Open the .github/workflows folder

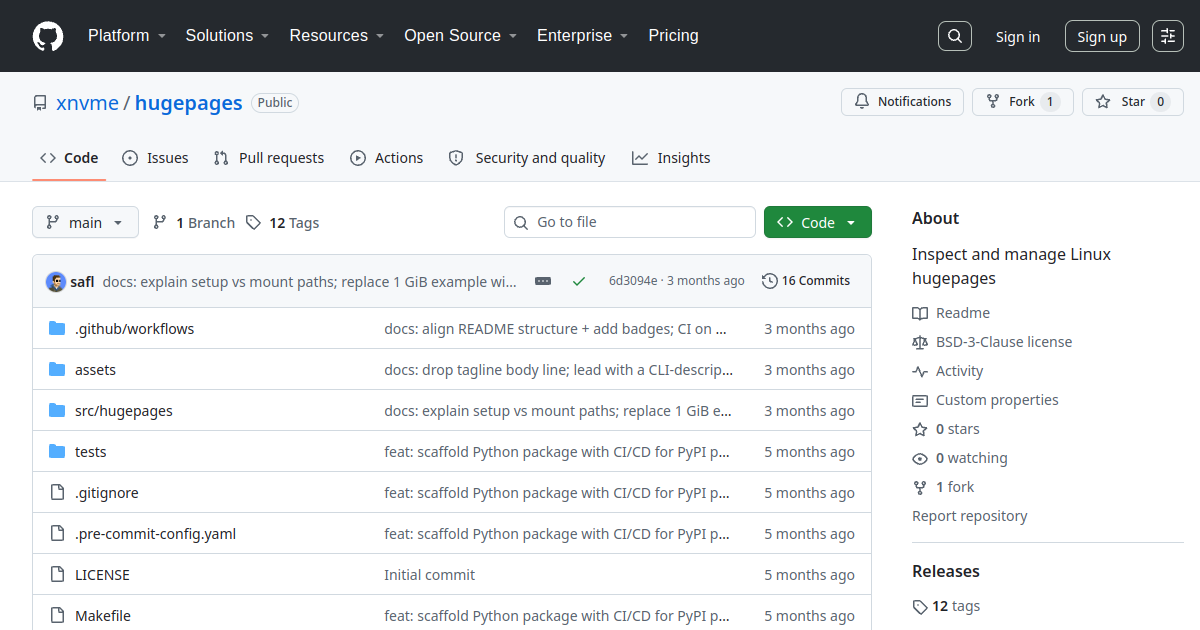pos(135,329)
